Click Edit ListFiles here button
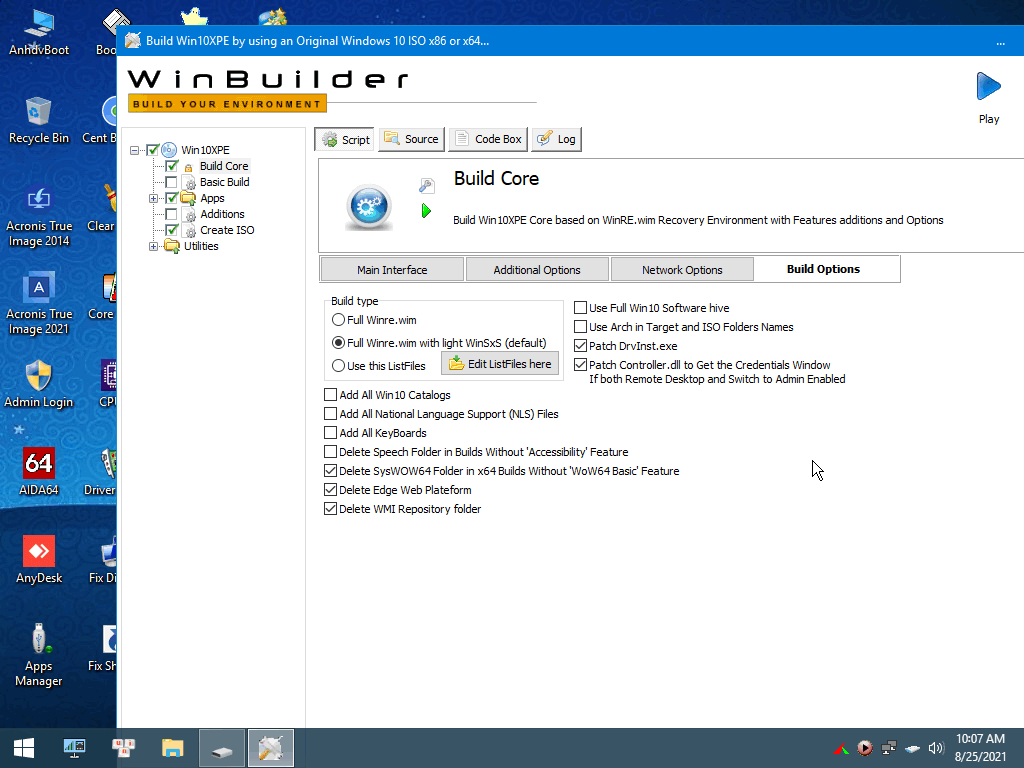1024x768 pixels. [500, 364]
